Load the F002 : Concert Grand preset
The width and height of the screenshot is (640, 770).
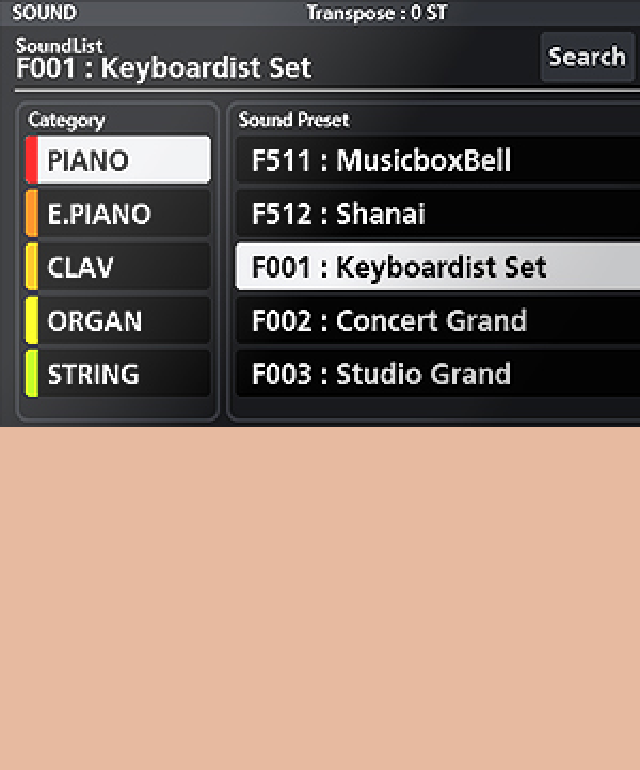pyautogui.click(x=438, y=321)
